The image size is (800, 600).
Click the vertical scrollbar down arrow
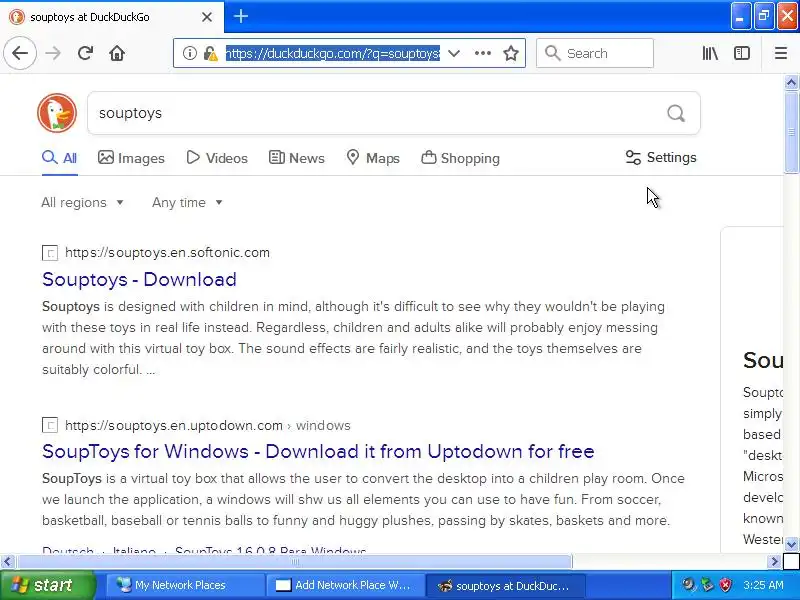(x=791, y=544)
